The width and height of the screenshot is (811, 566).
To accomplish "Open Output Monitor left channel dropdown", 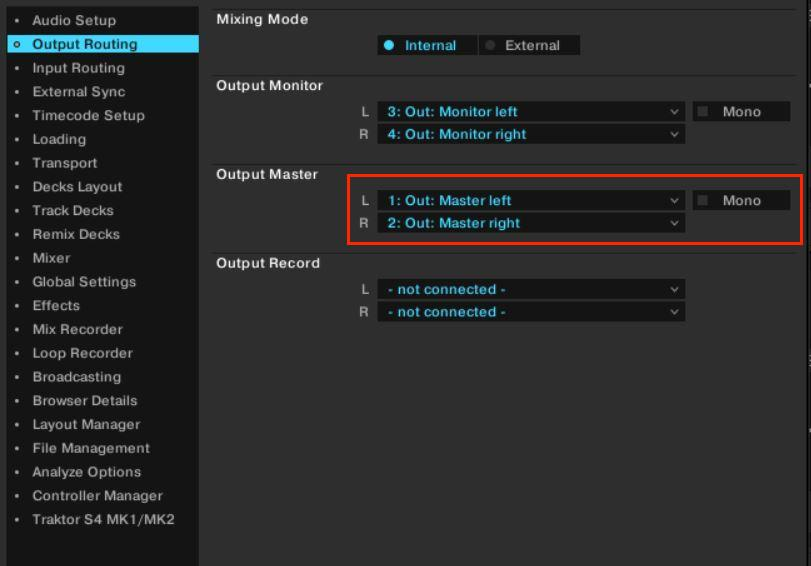I will click(x=531, y=112).
